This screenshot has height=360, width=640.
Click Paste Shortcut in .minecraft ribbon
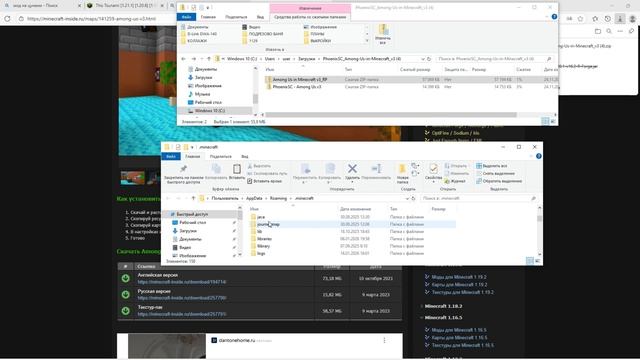point(265,181)
